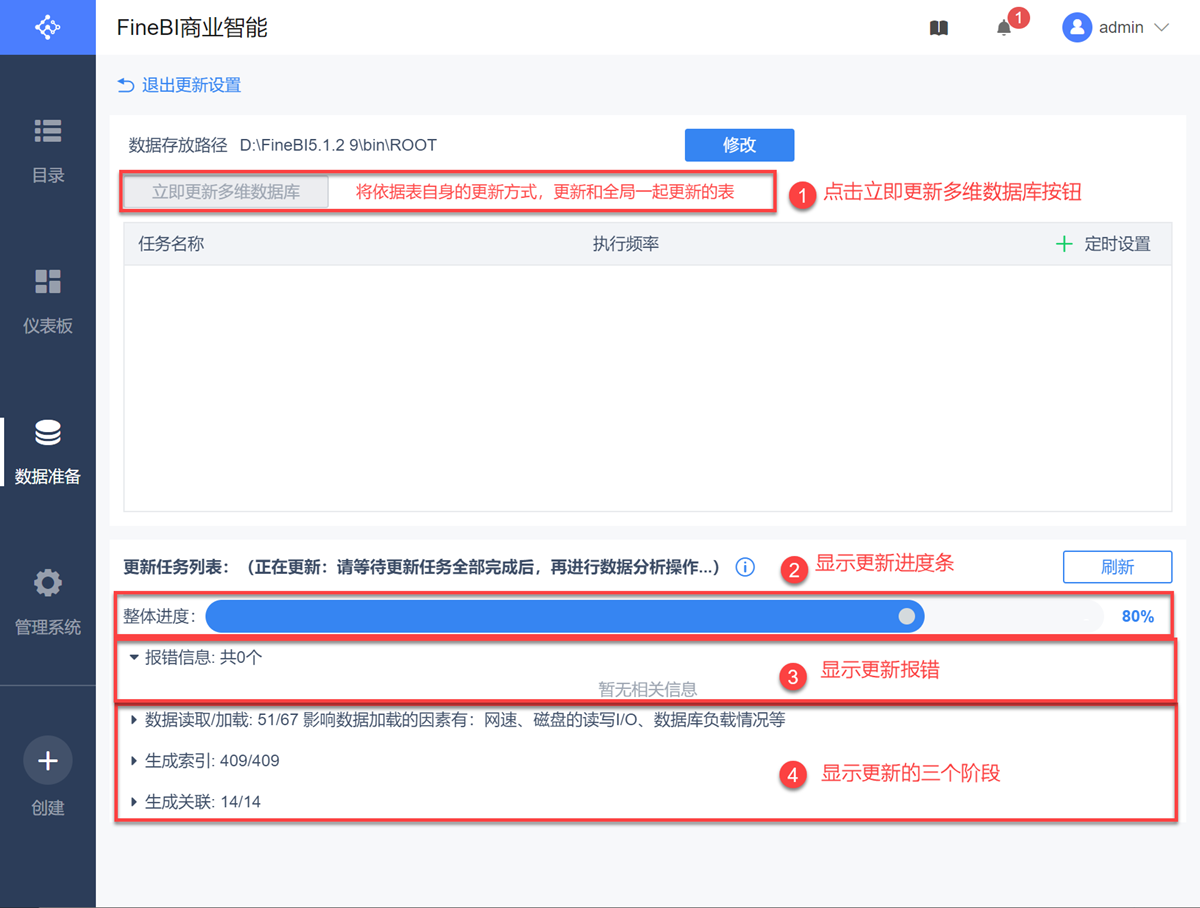The height and width of the screenshot is (908, 1200).
Task: Click the 数据存放路径 label
Action: pos(178,145)
